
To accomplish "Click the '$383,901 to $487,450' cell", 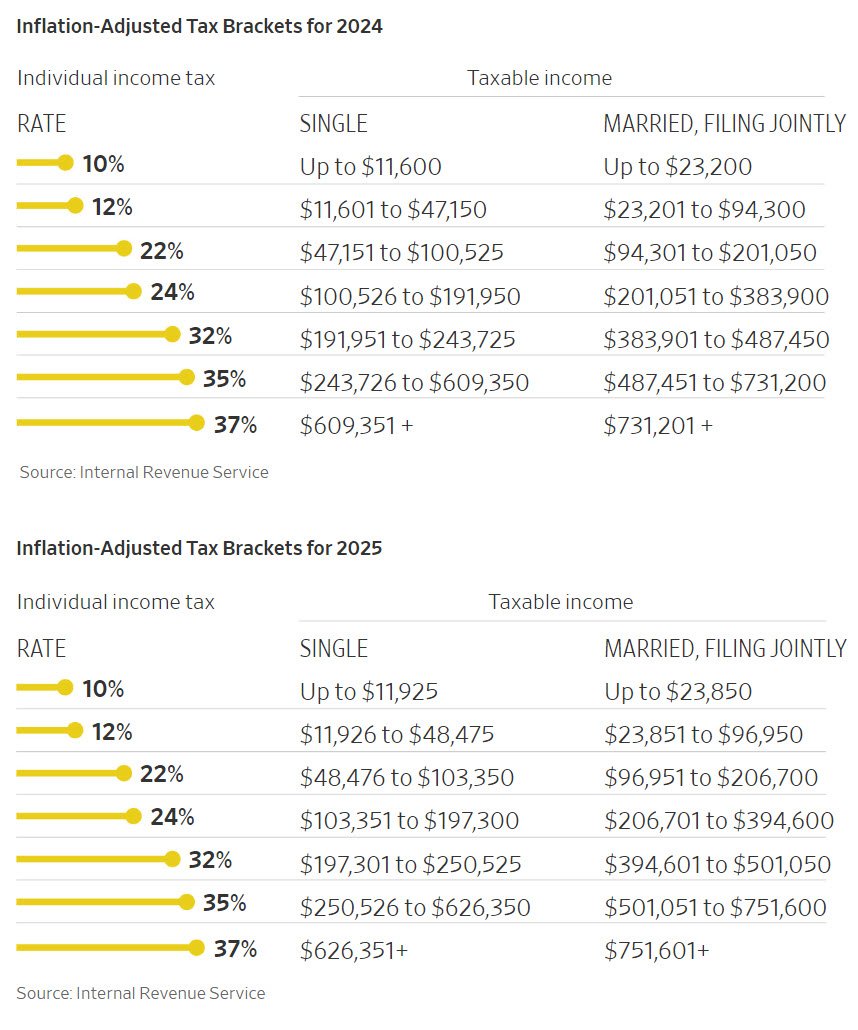I will click(x=716, y=340).
